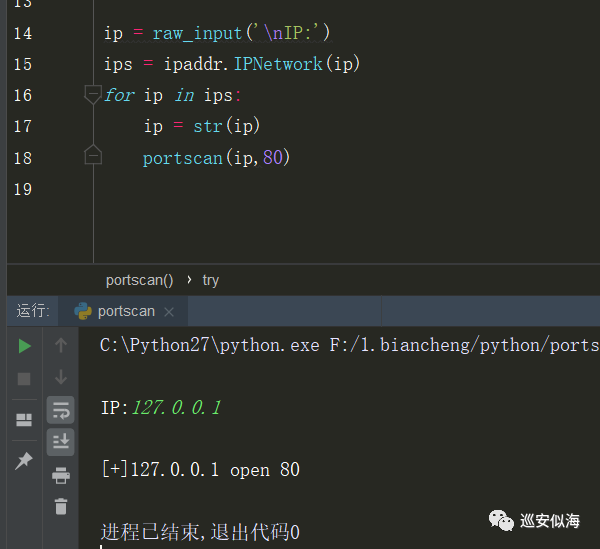The height and width of the screenshot is (549, 600).
Task: Stop the running process with square icon
Action: [24, 379]
